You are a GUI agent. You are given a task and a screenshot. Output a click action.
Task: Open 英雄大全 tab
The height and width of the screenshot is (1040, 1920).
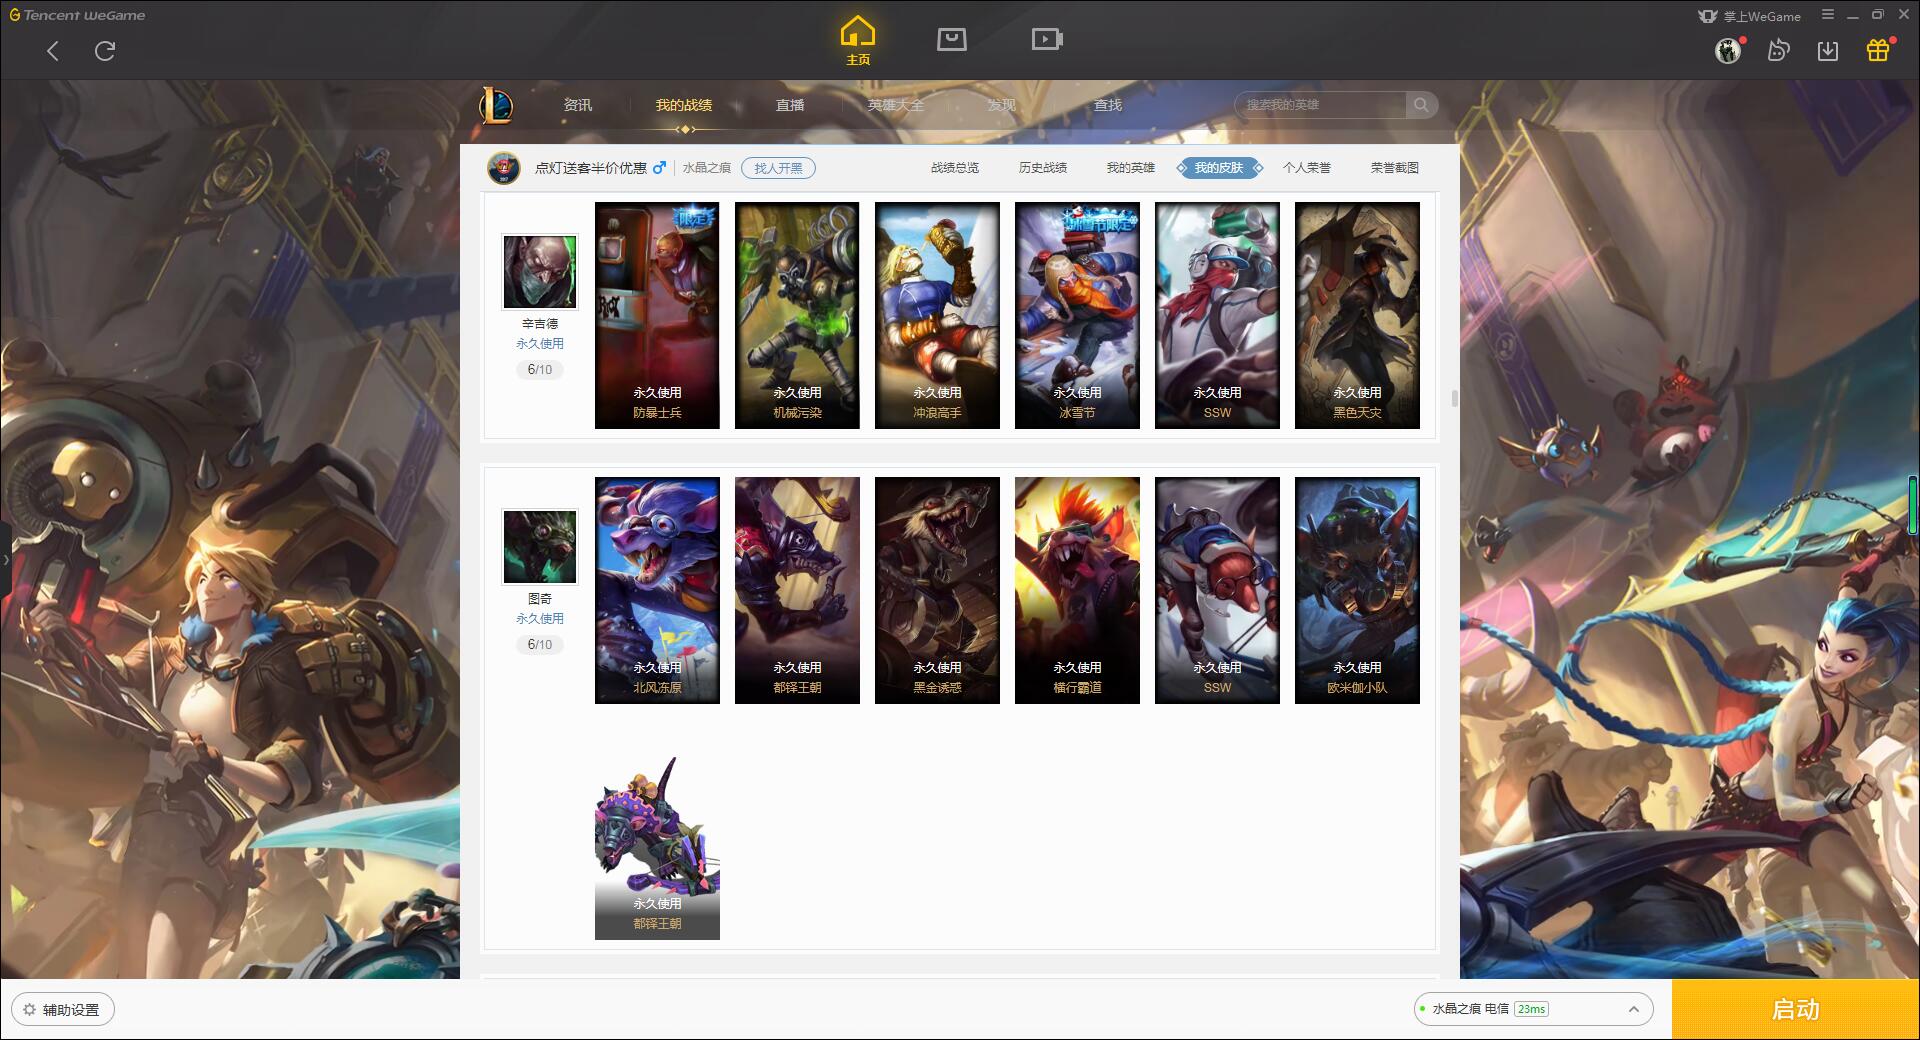[x=896, y=105]
